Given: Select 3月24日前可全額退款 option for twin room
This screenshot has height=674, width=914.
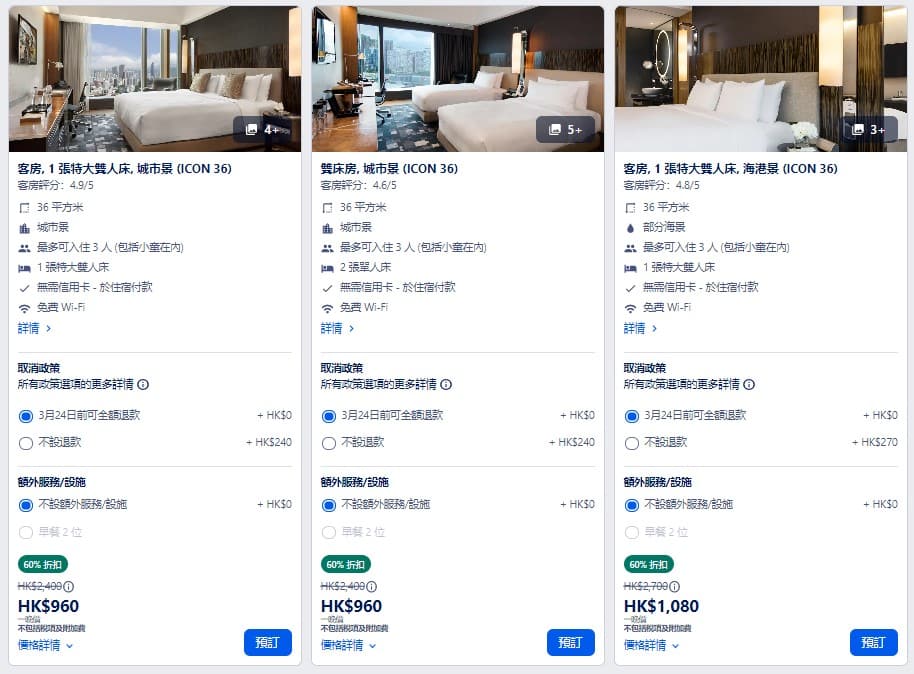Looking at the screenshot, I should pyautogui.click(x=329, y=416).
